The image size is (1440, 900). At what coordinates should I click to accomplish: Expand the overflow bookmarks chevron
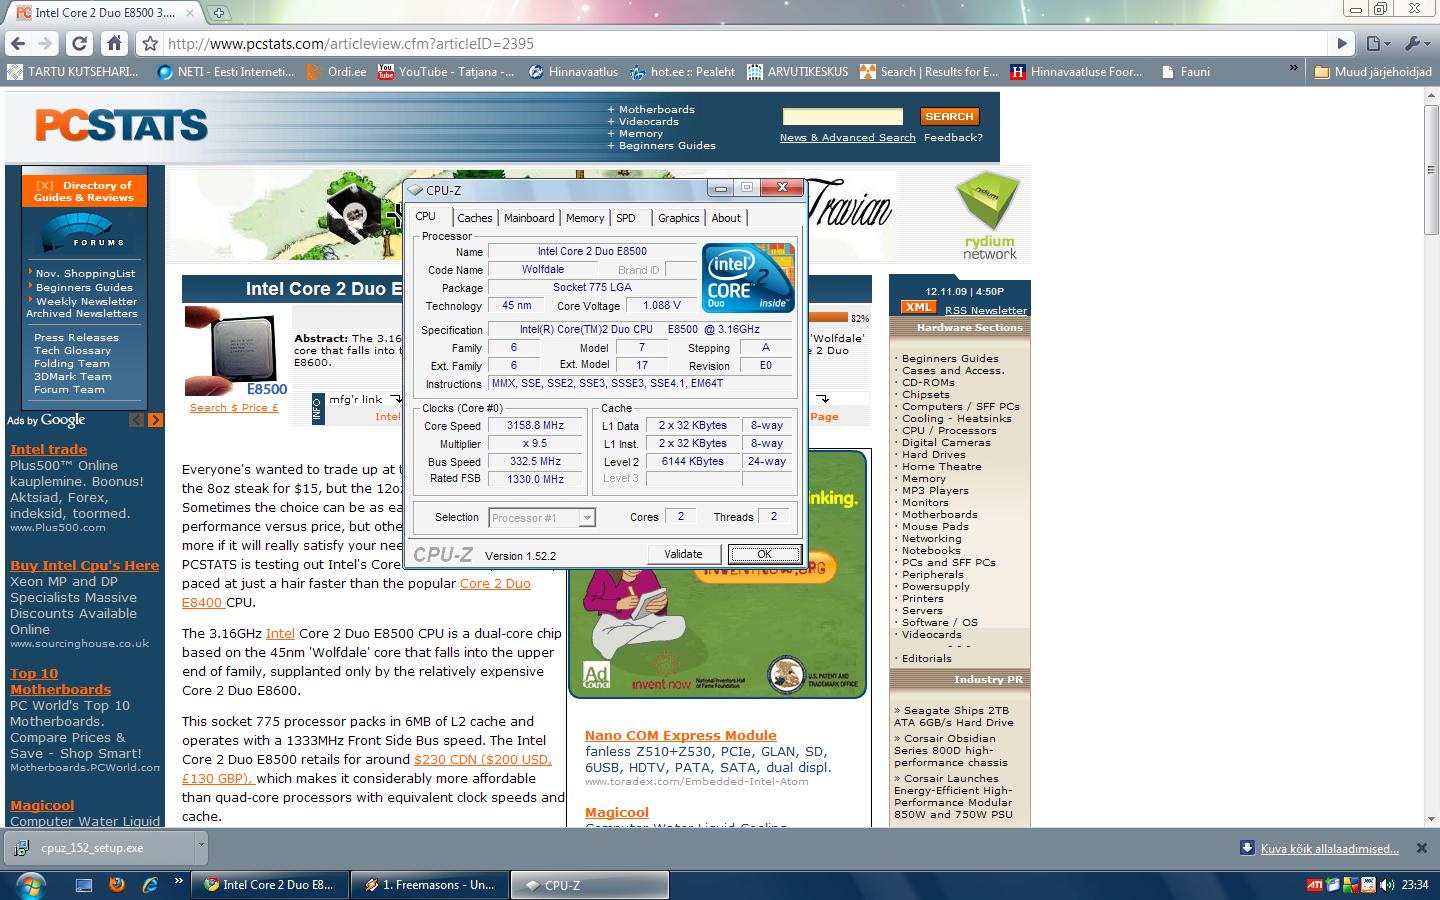coord(1294,70)
